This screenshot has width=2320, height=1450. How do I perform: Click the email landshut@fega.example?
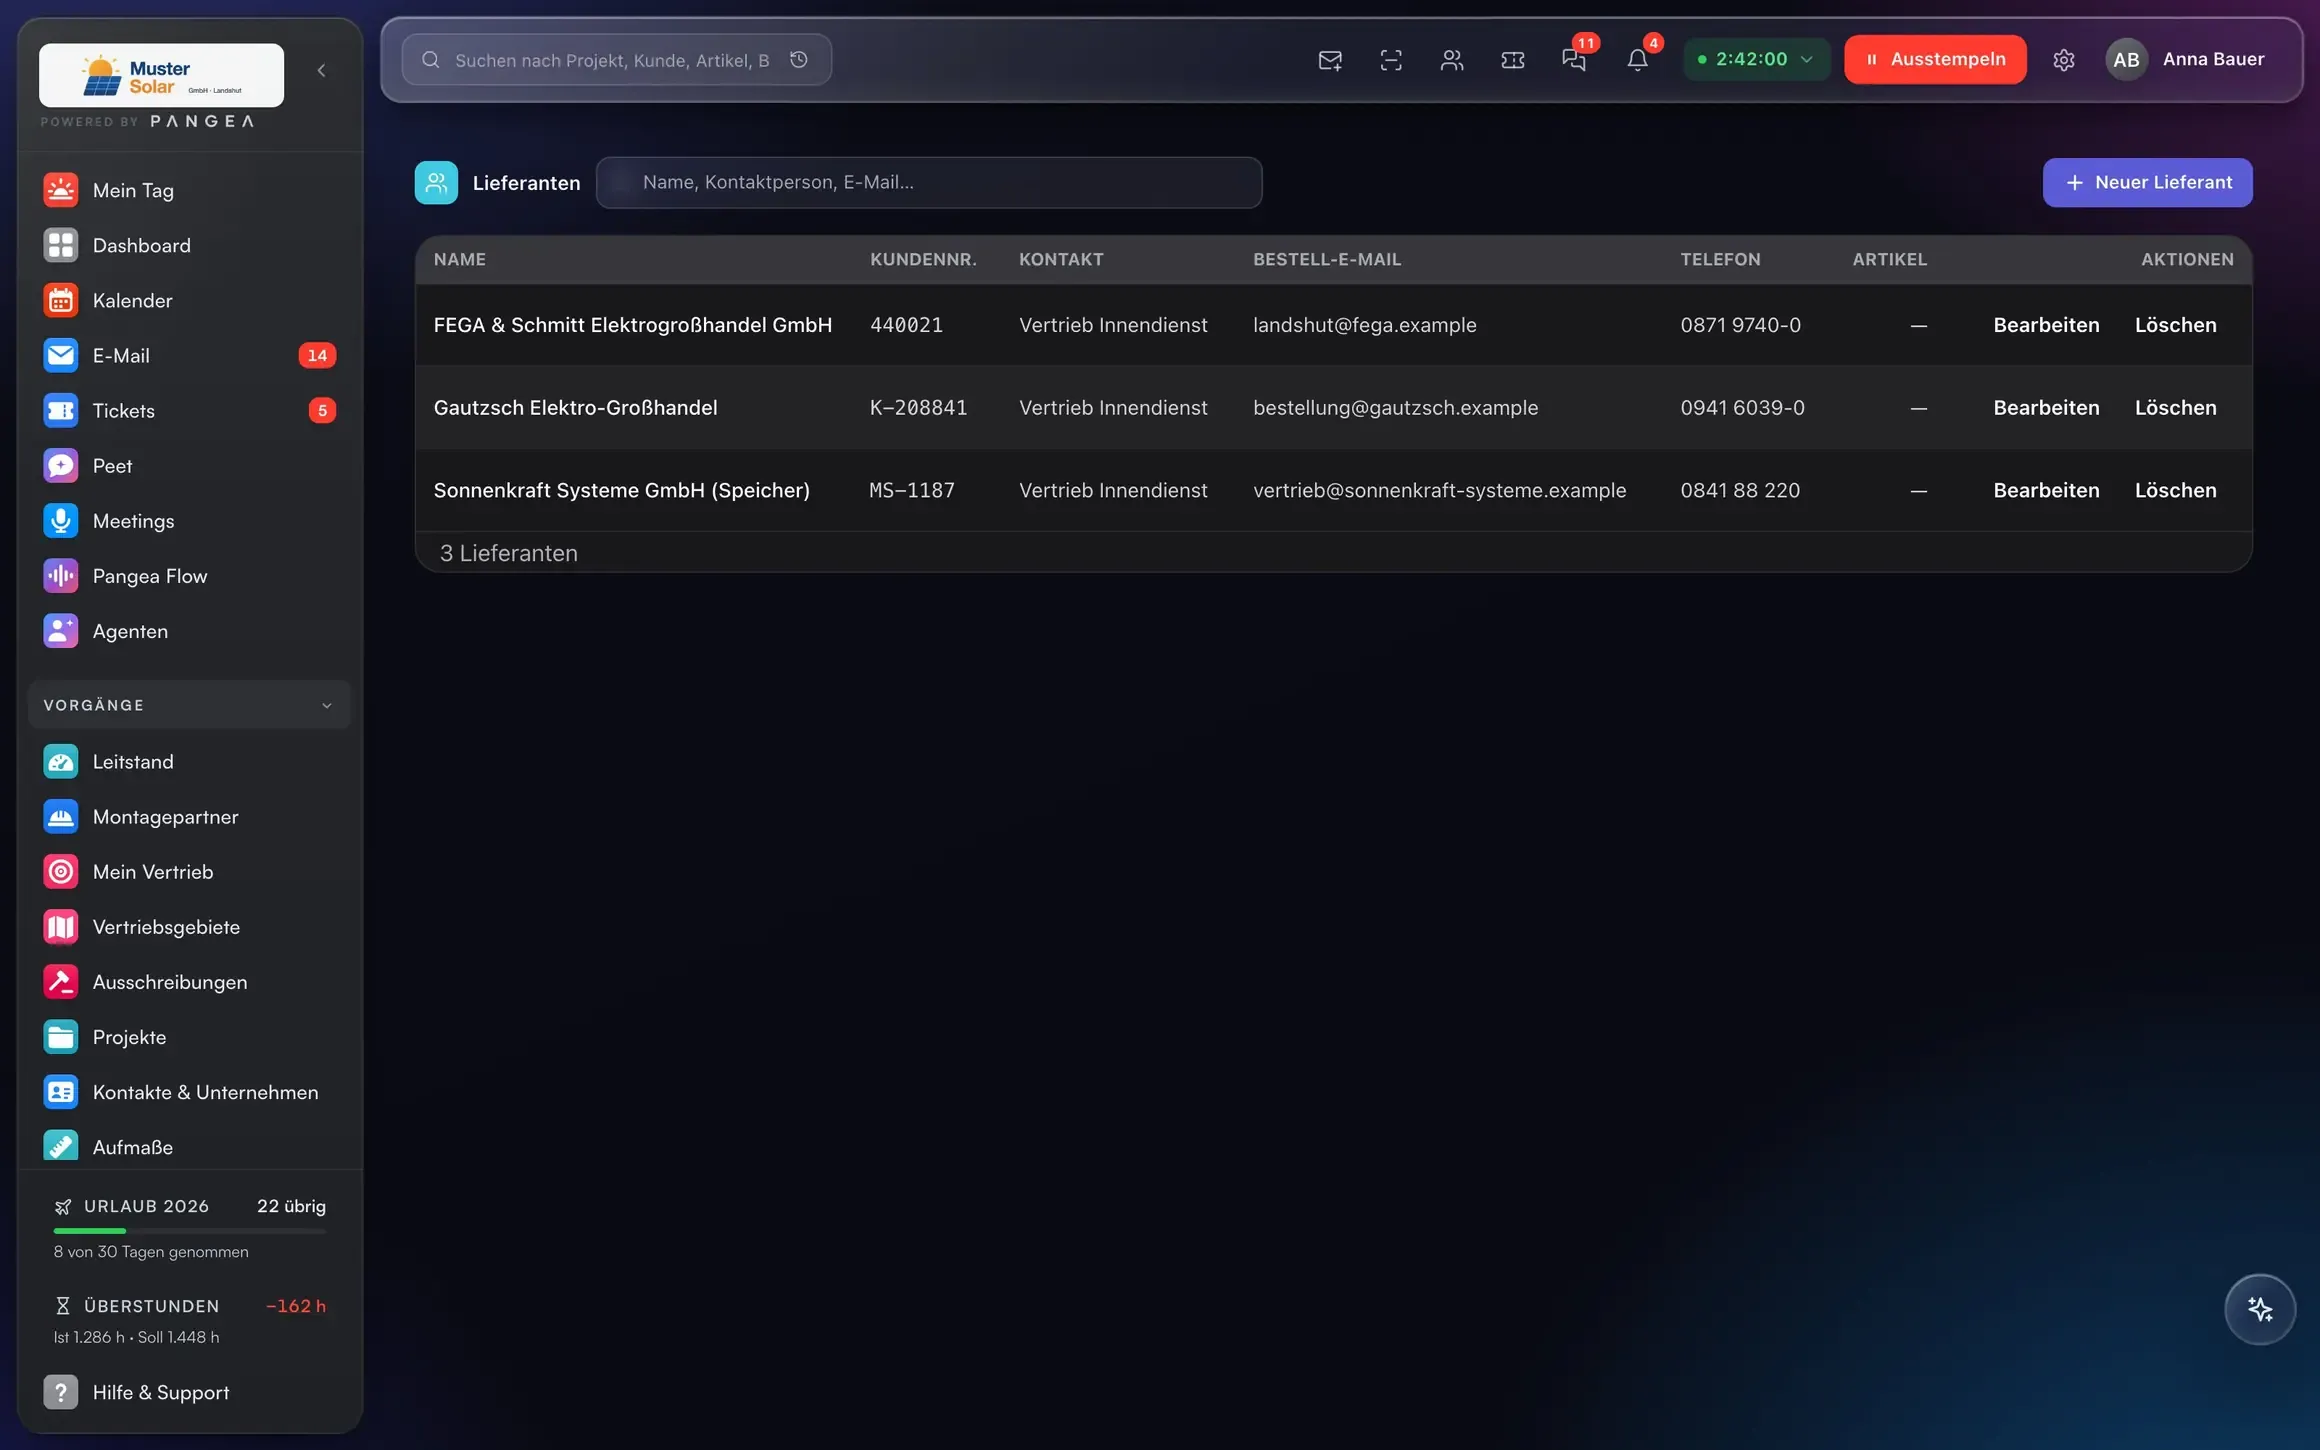1364,325
